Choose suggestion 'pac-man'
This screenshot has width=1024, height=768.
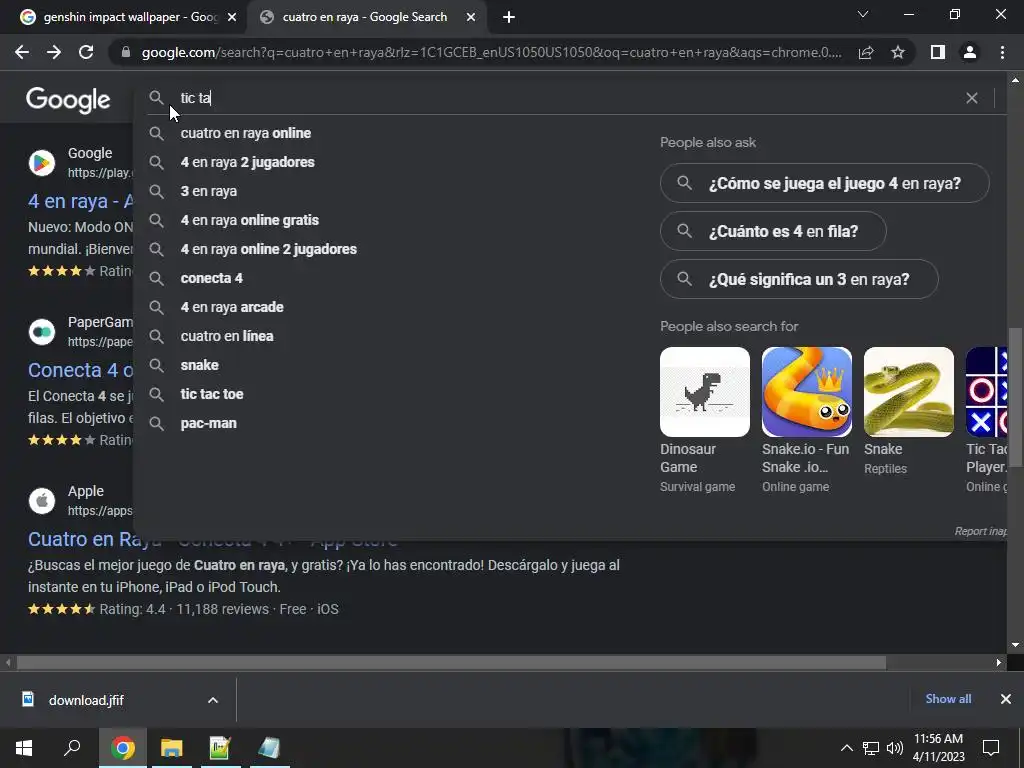click(208, 423)
